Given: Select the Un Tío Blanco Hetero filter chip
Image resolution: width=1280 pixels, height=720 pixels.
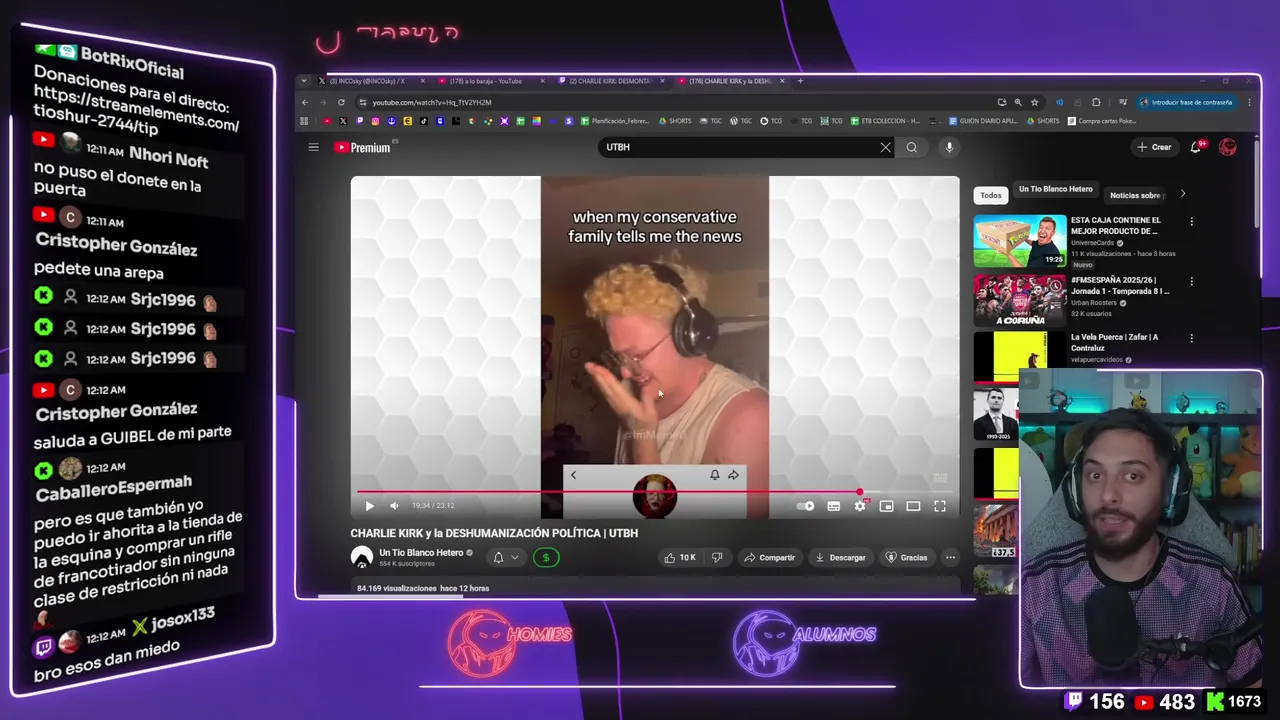Looking at the screenshot, I should coord(1055,189).
